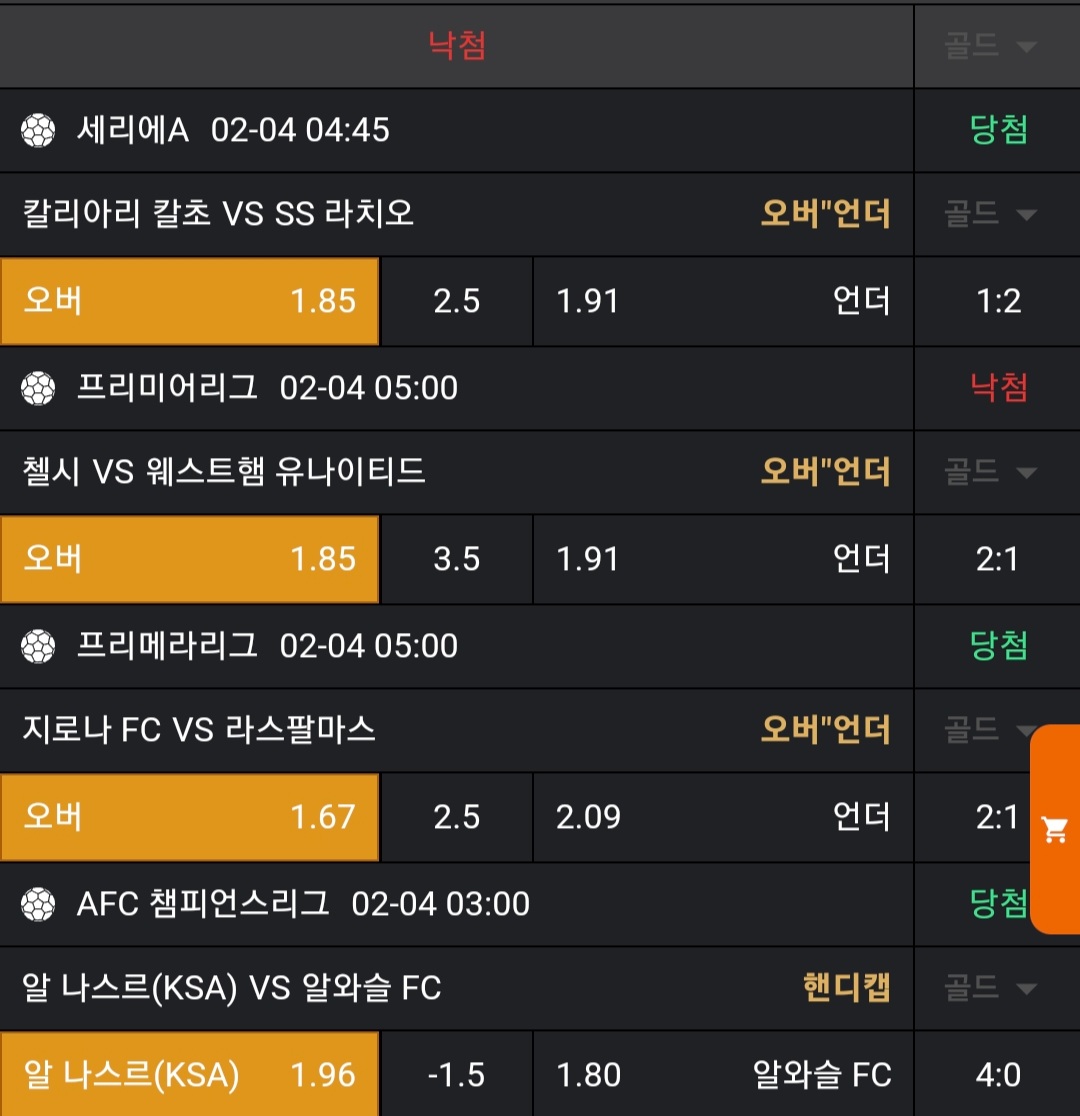
Task: Click the 낙첨 status header at top
Action: coord(457,46)
